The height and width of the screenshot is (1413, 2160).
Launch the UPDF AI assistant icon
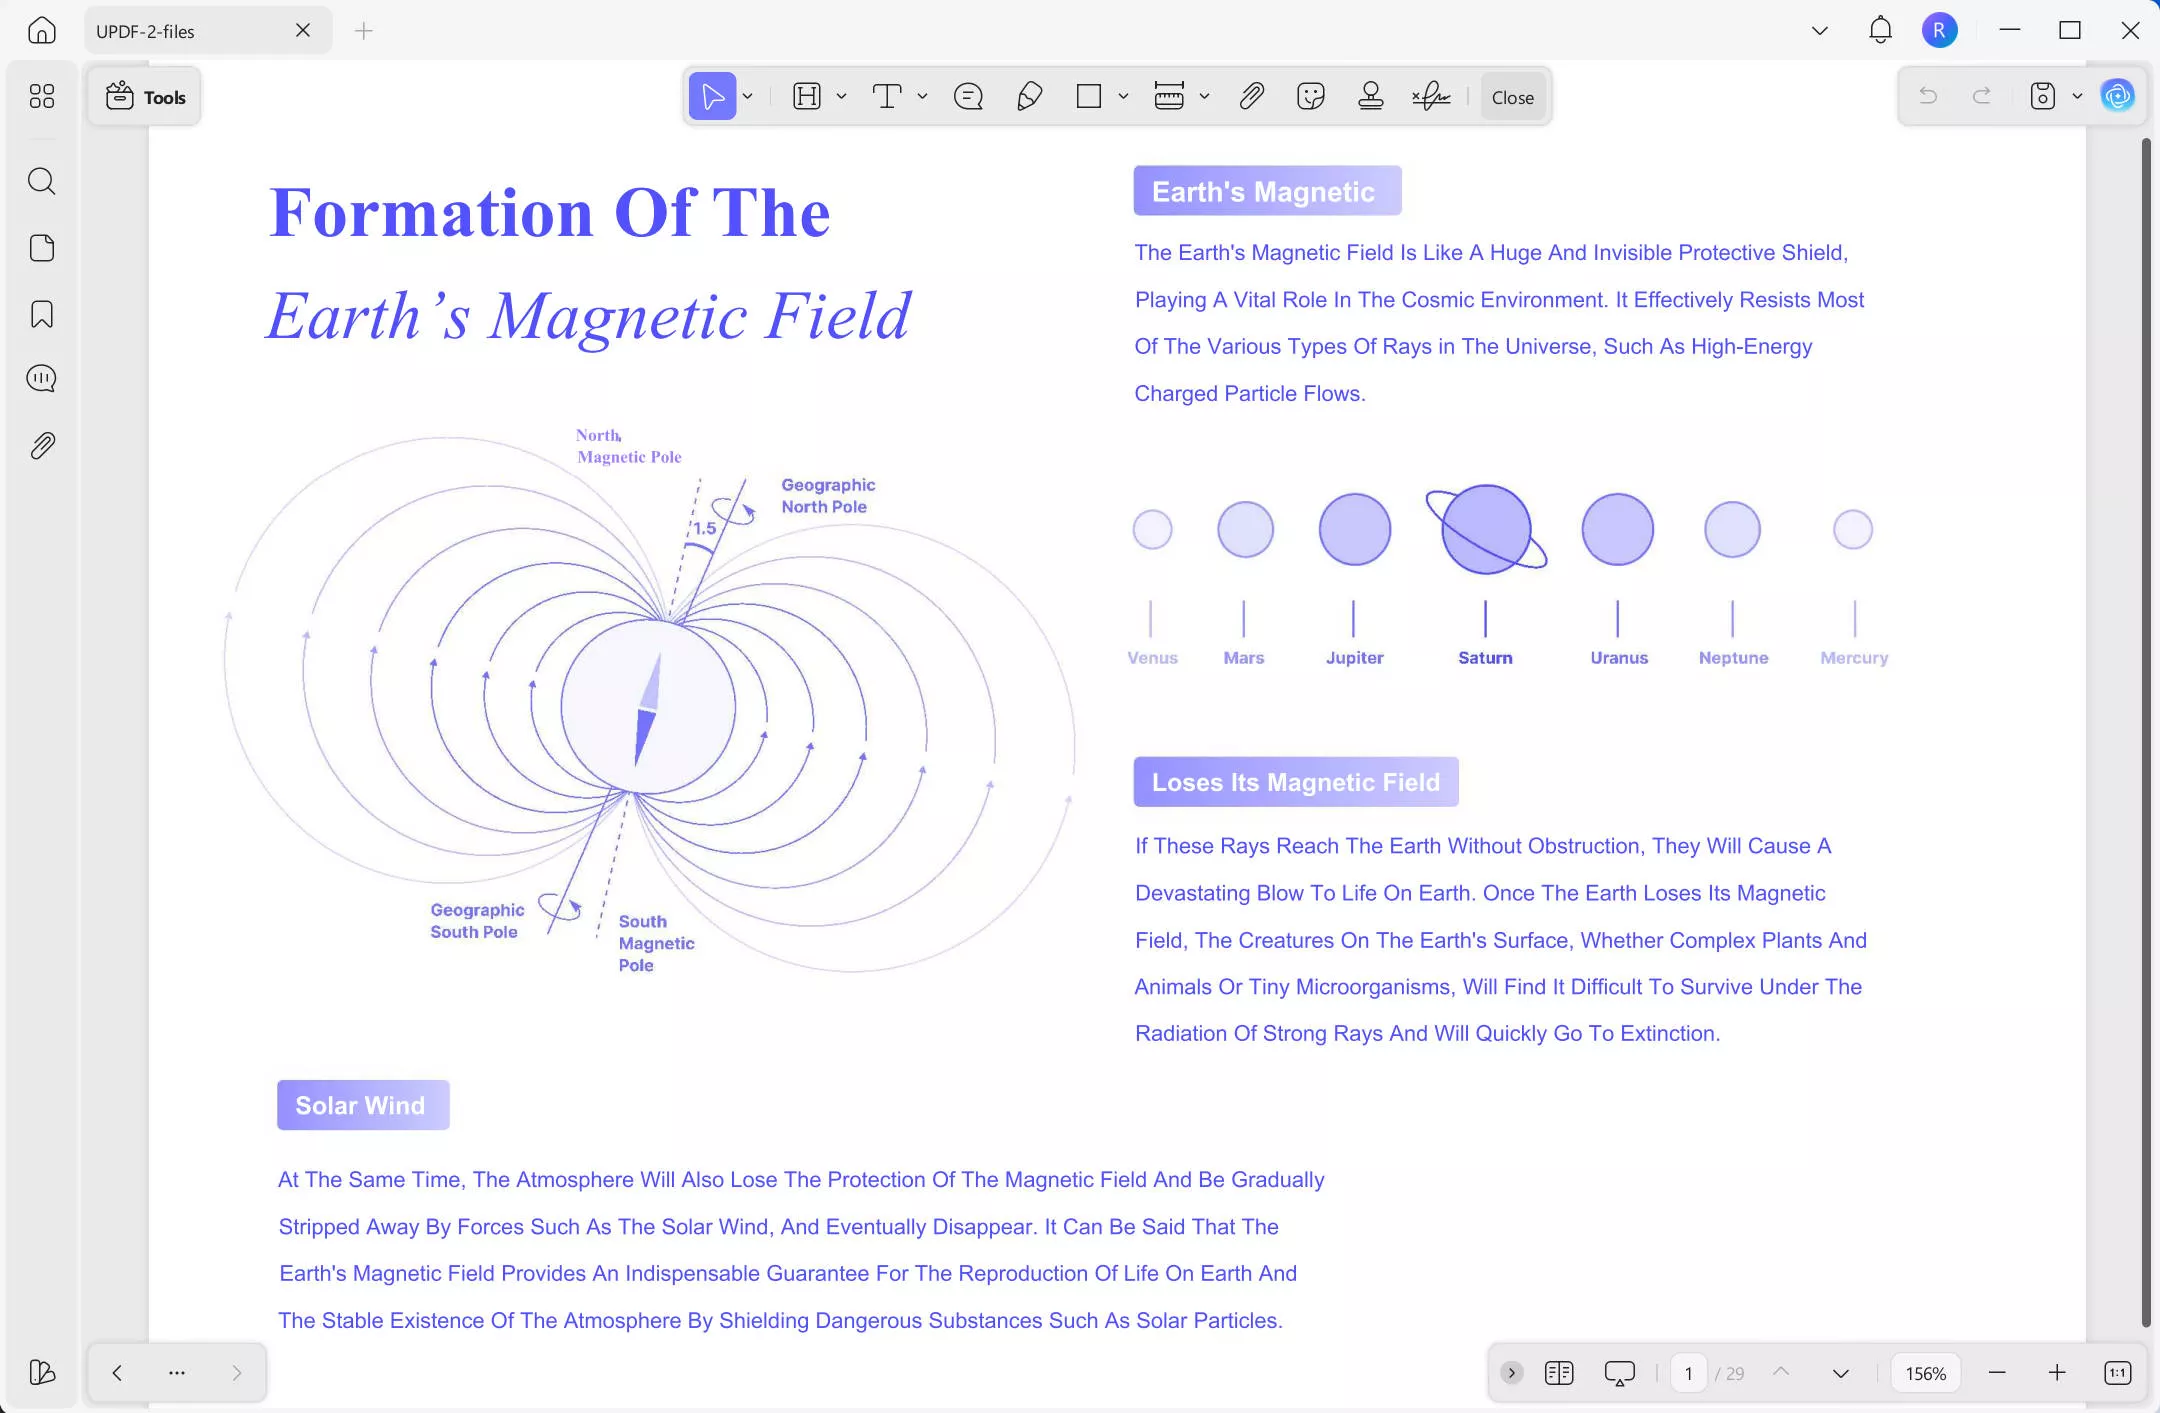(2117, 96)
